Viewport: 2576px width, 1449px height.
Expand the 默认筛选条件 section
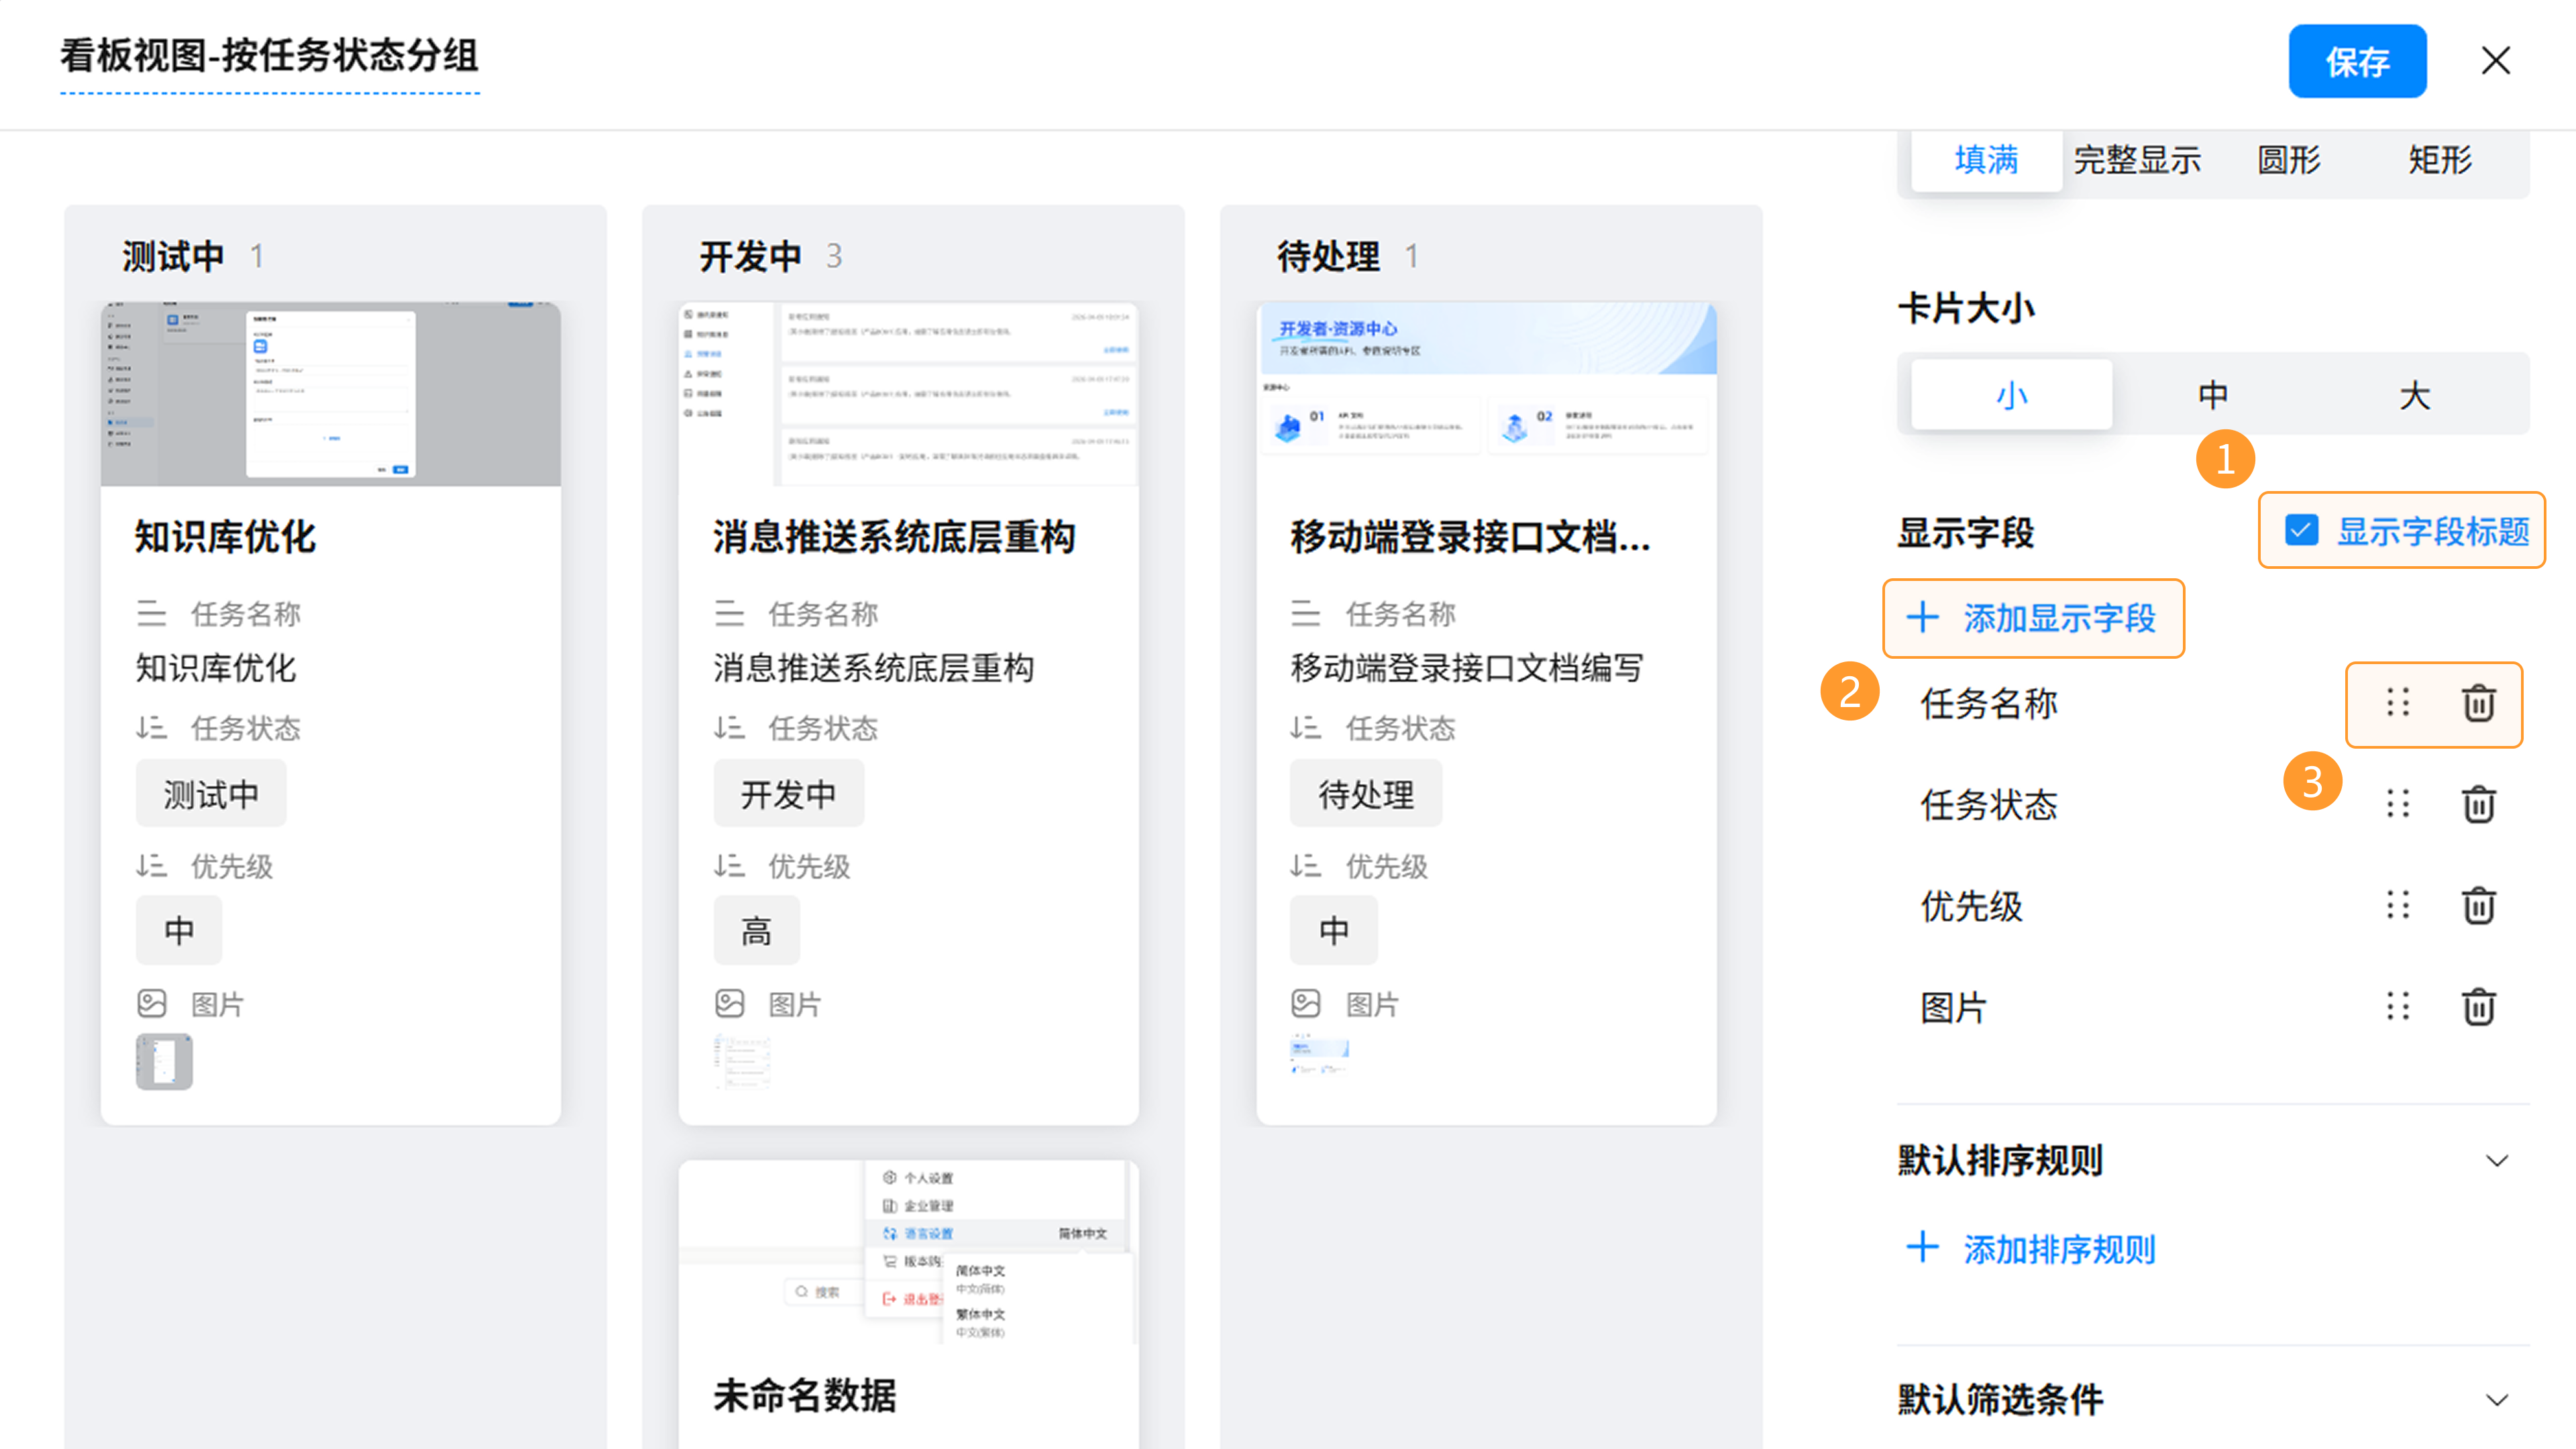2496,1399
